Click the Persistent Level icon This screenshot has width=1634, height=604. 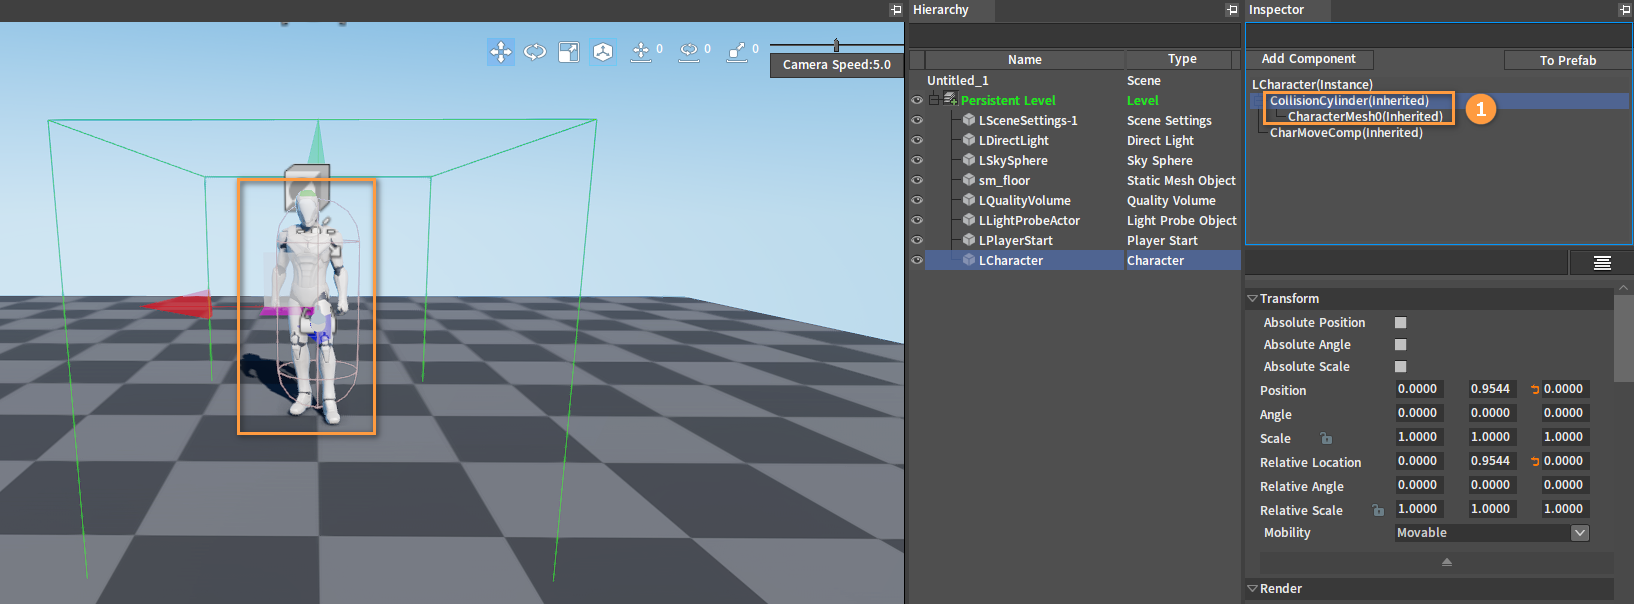(951, 99)
